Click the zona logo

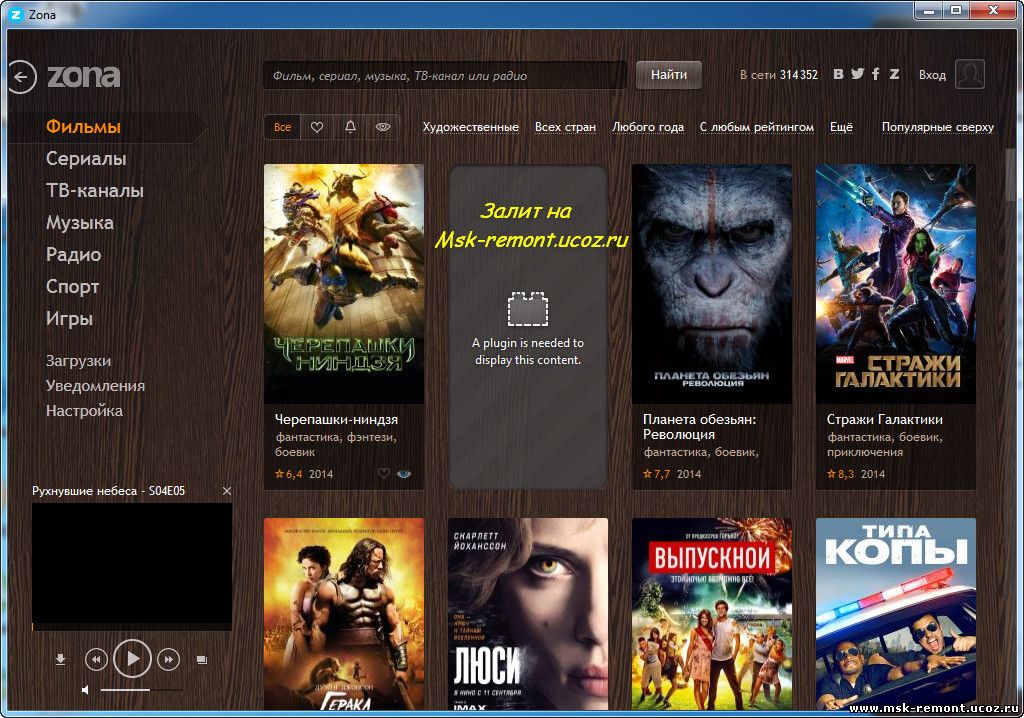84,77
